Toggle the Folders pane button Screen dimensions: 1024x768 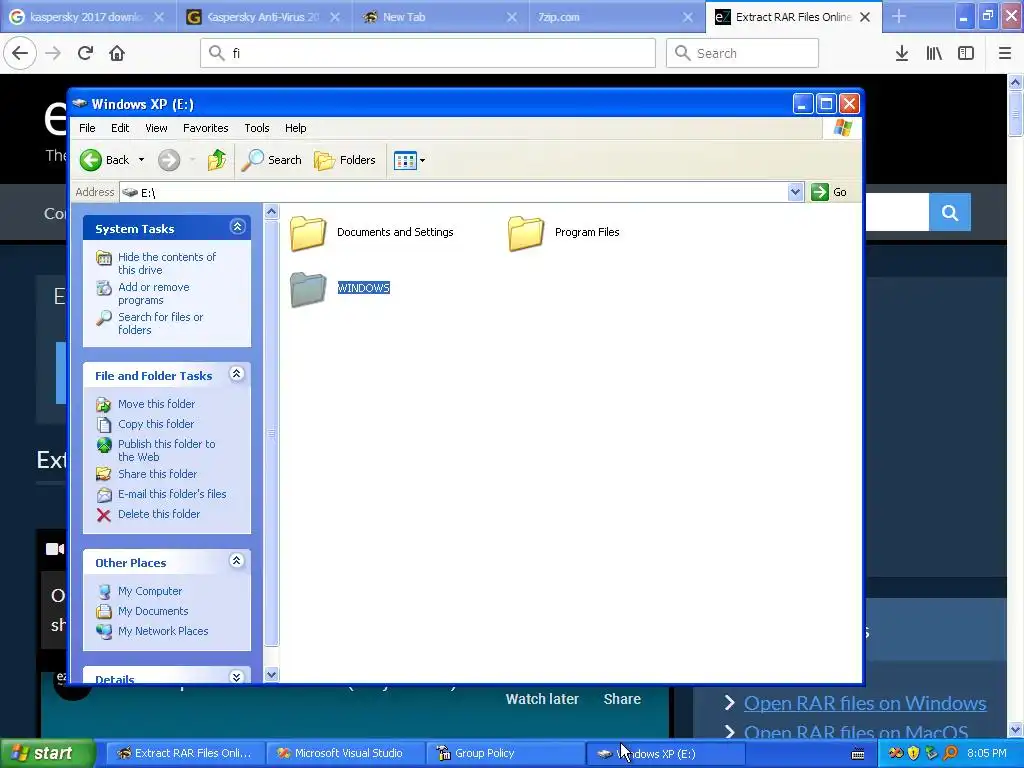345,160
